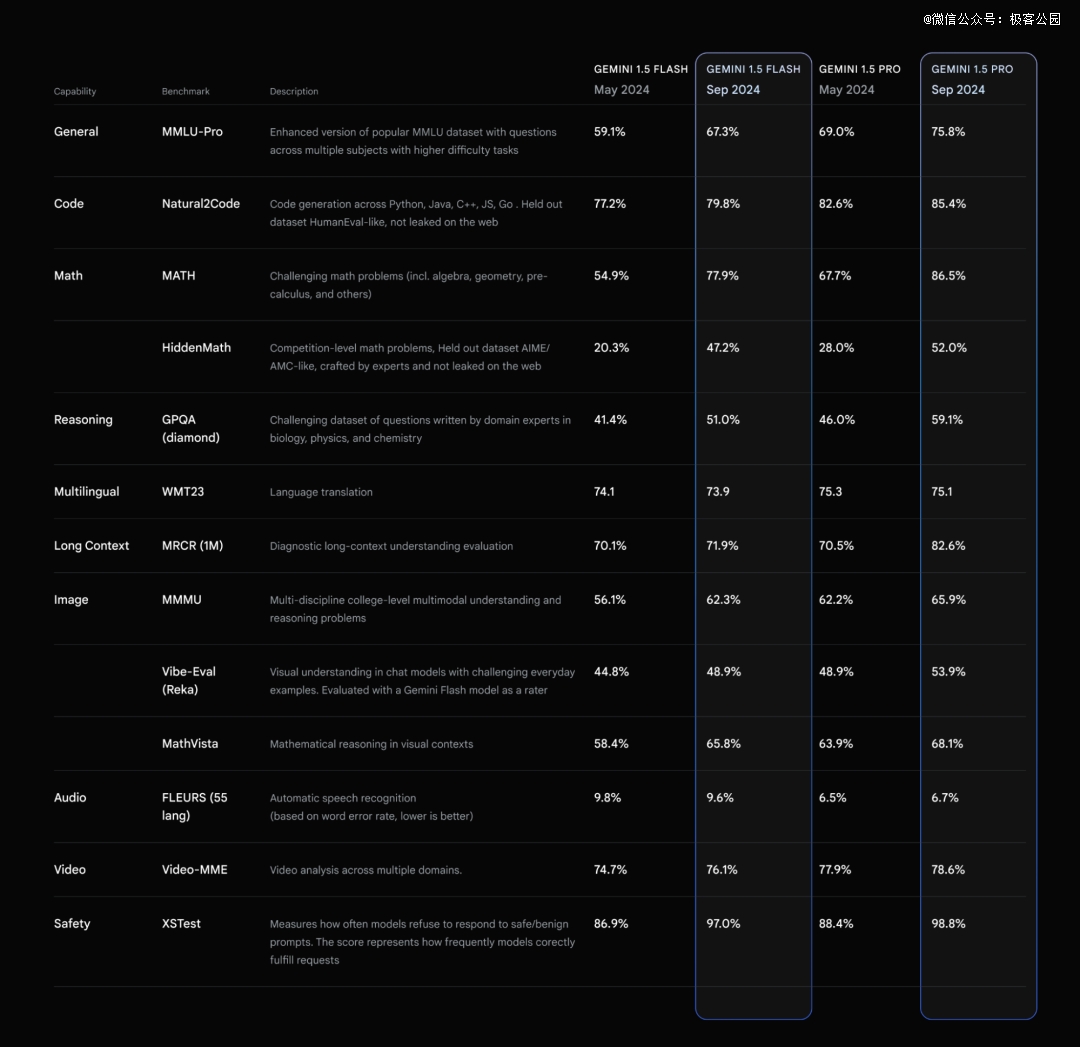
Task: Select the 70.1% MRCR score
Action: [610, 546]
